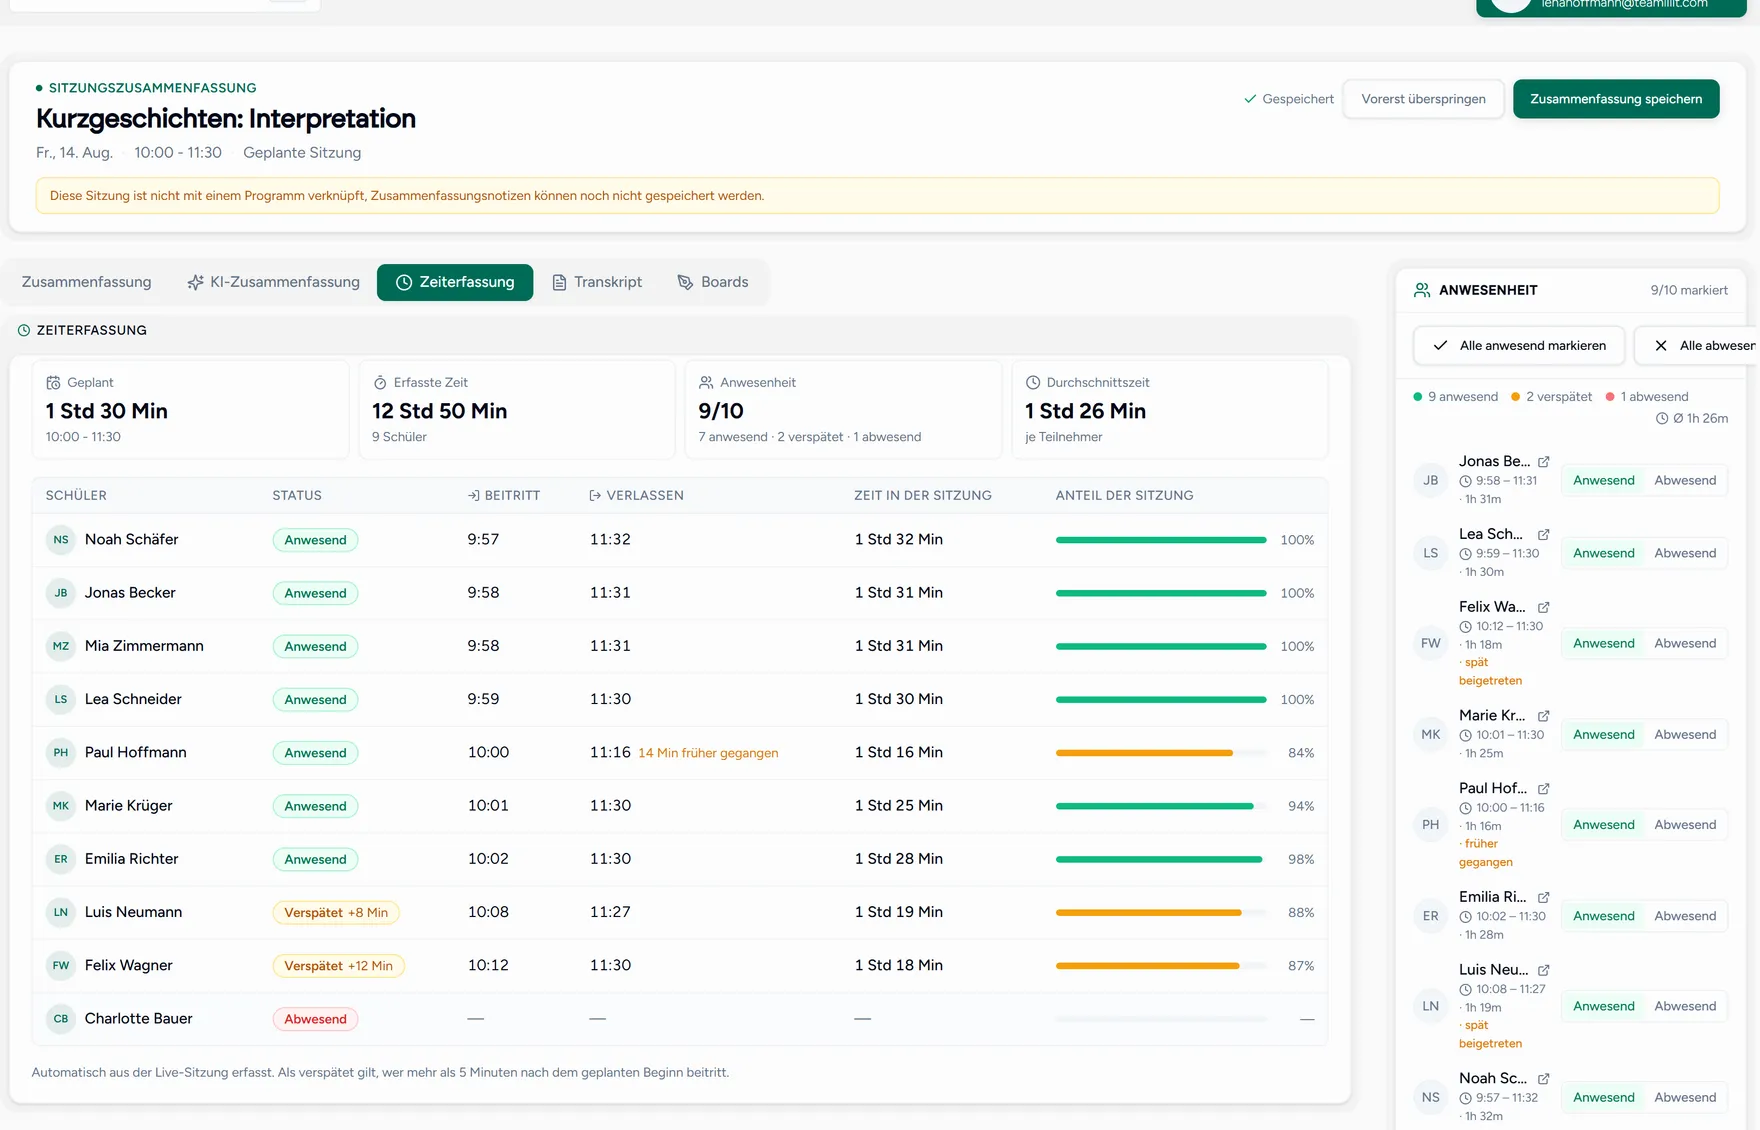The width and height of the screenshot is (1760, 1130).
Task: Click the Geplant calendar icon
Action: tap(54, 383)
